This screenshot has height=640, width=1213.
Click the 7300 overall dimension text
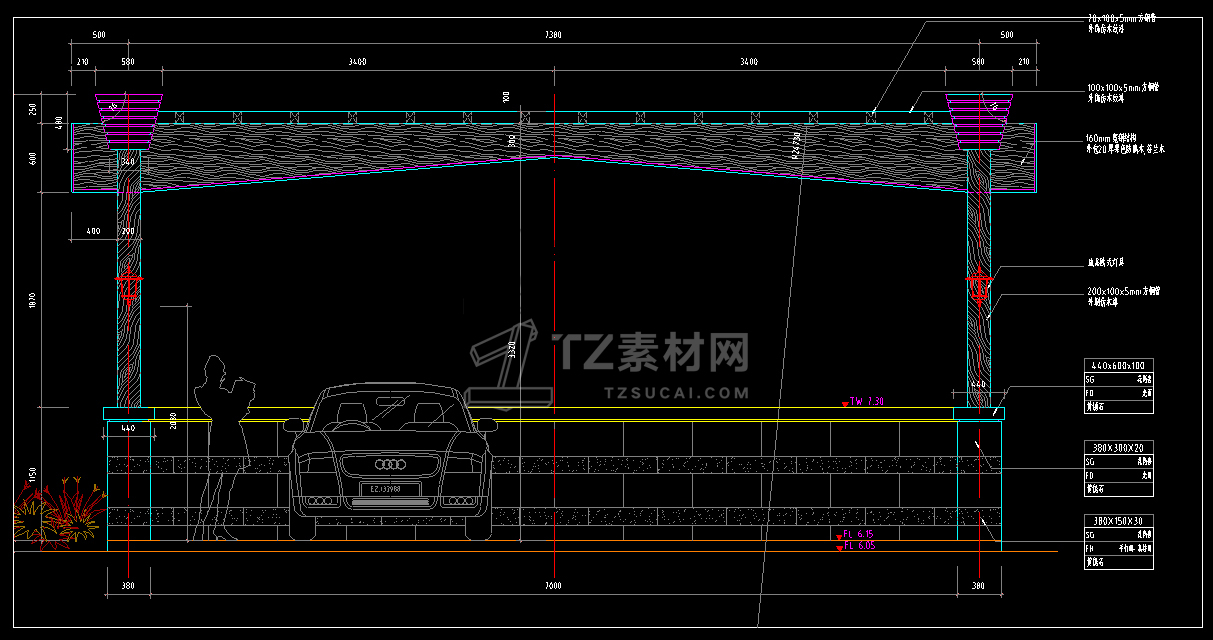click(553, 35)
